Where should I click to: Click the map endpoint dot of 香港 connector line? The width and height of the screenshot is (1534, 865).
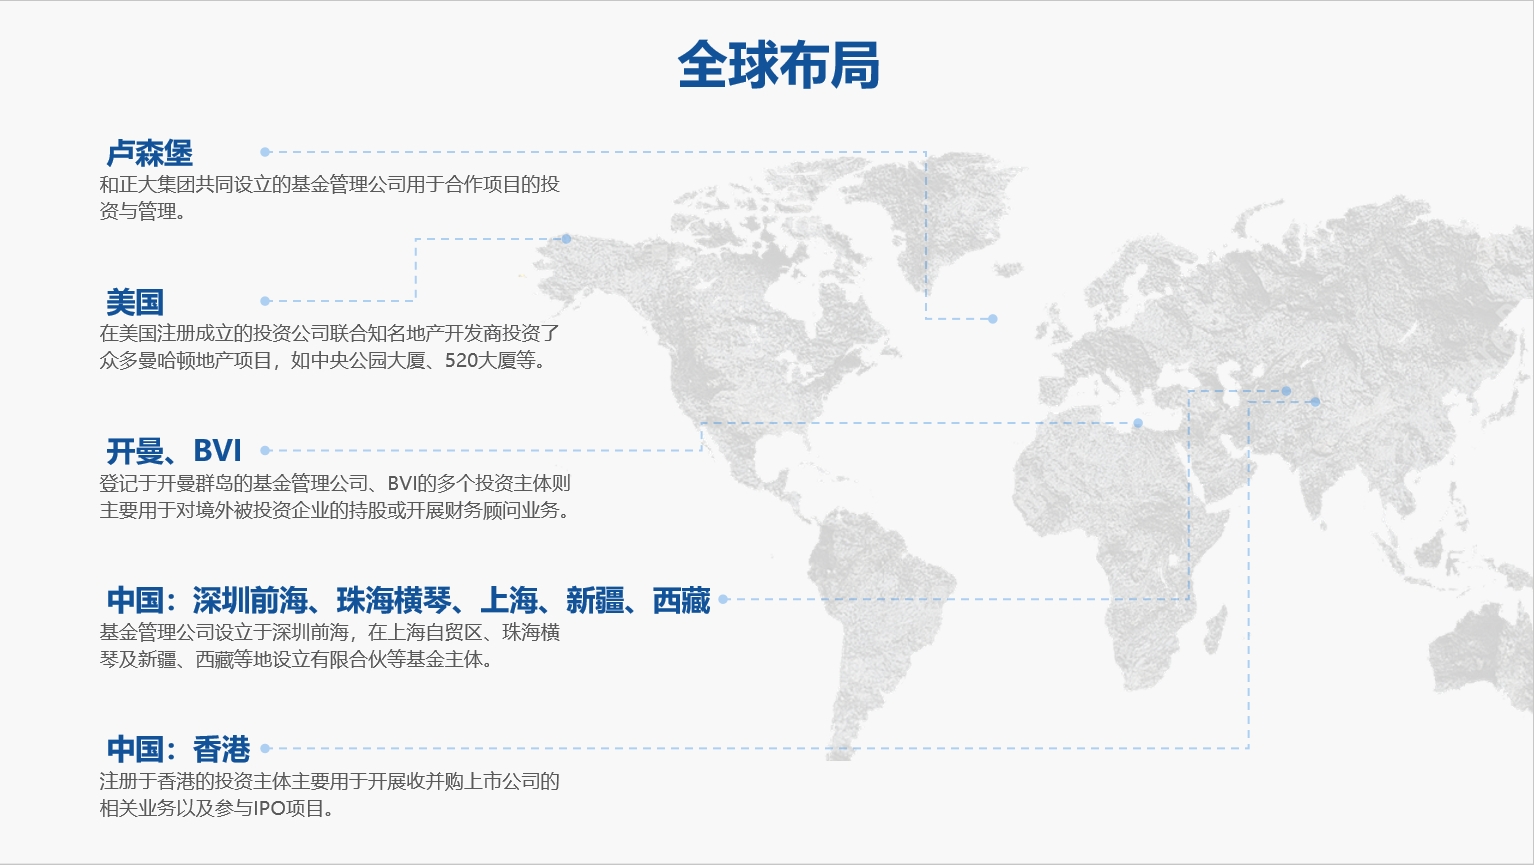coord(1315,402)
